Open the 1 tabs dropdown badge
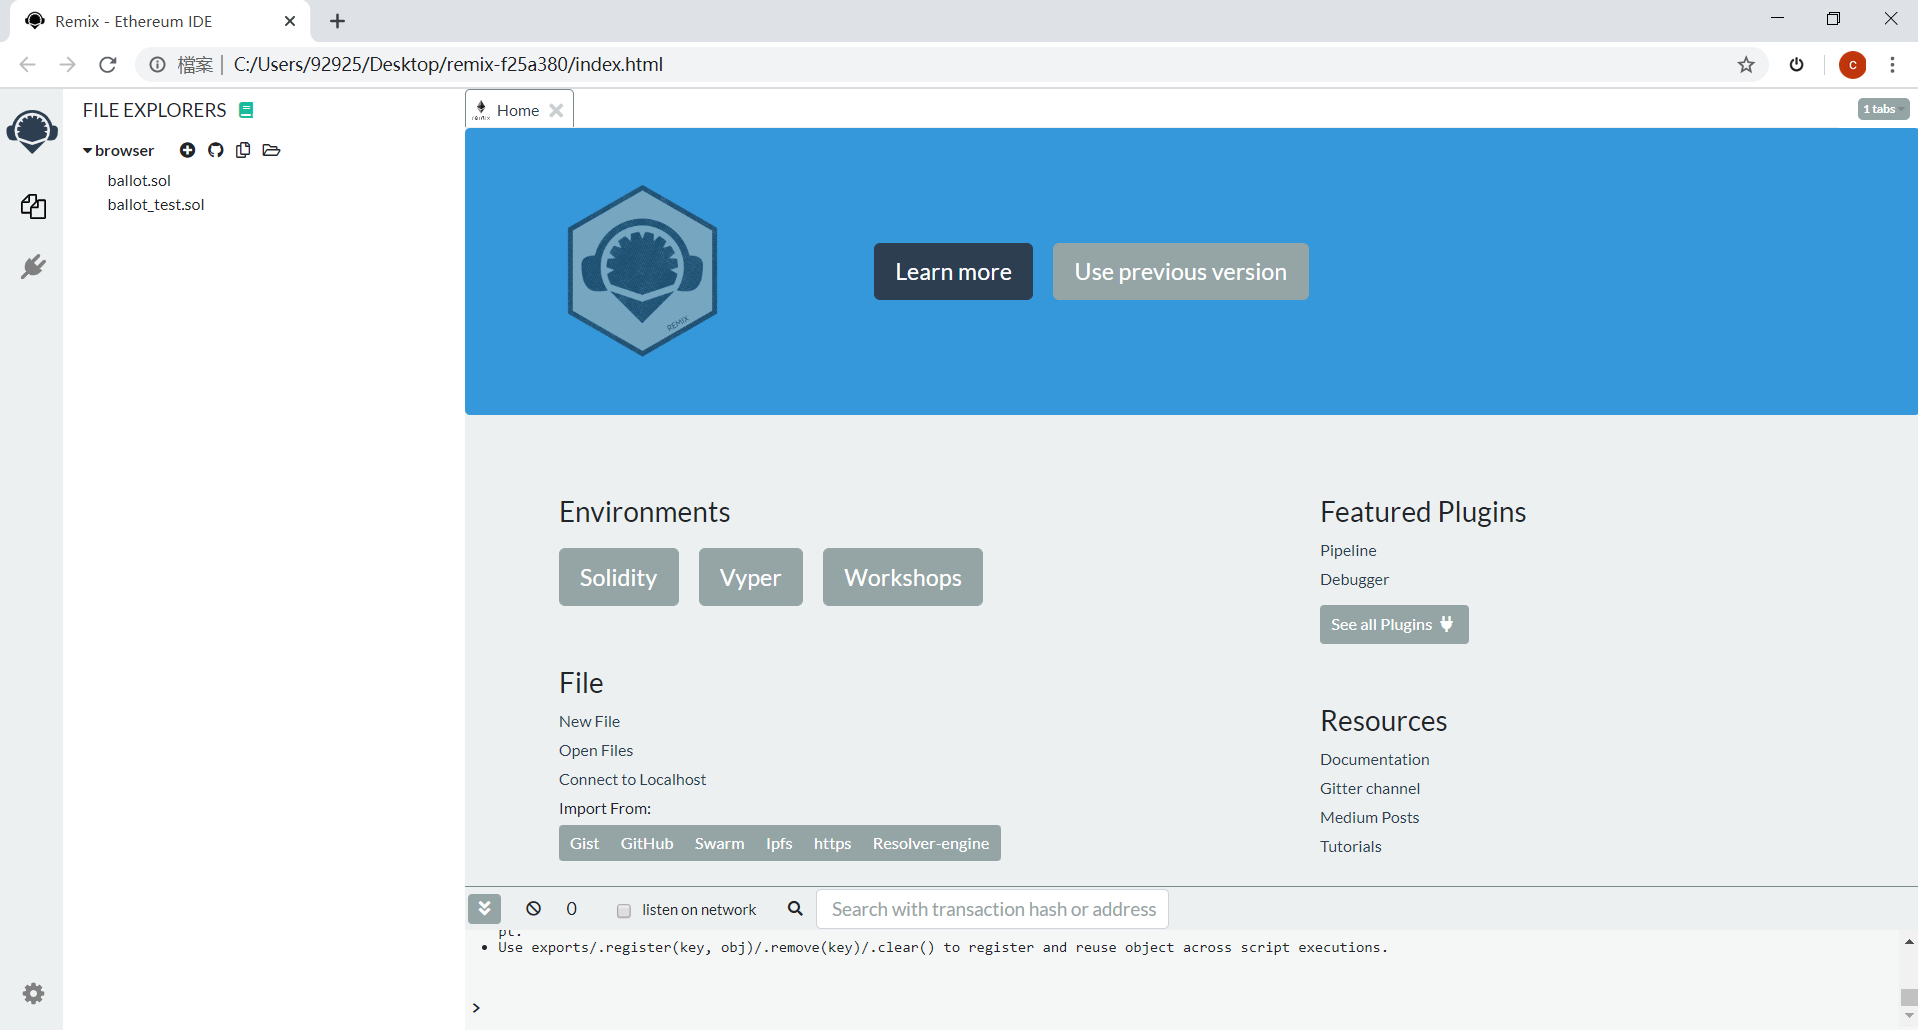 1883,109
